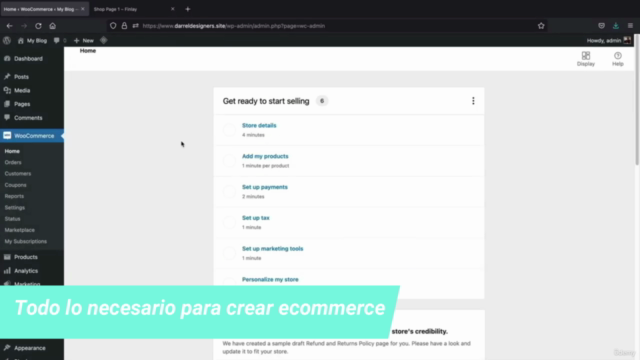Open WooCommerce Settings submenu item

[x=15, y=207]
